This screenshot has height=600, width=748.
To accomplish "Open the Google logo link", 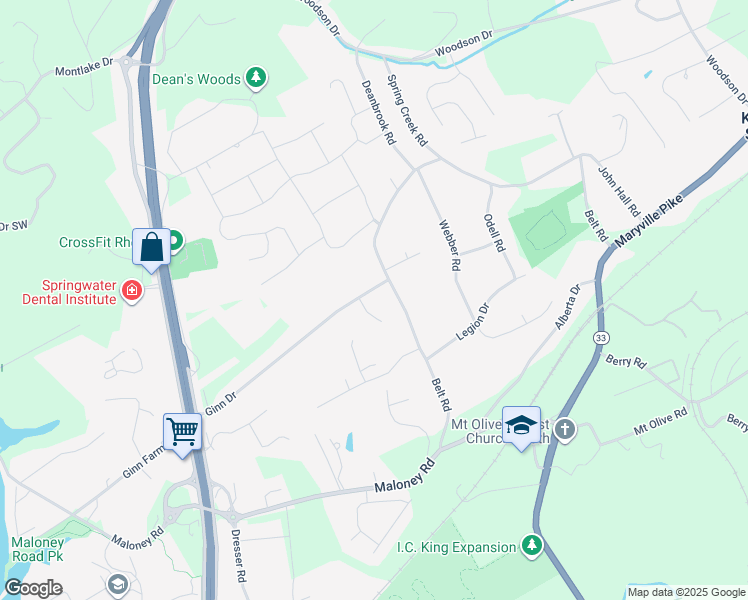I will [x=33, y=588].
